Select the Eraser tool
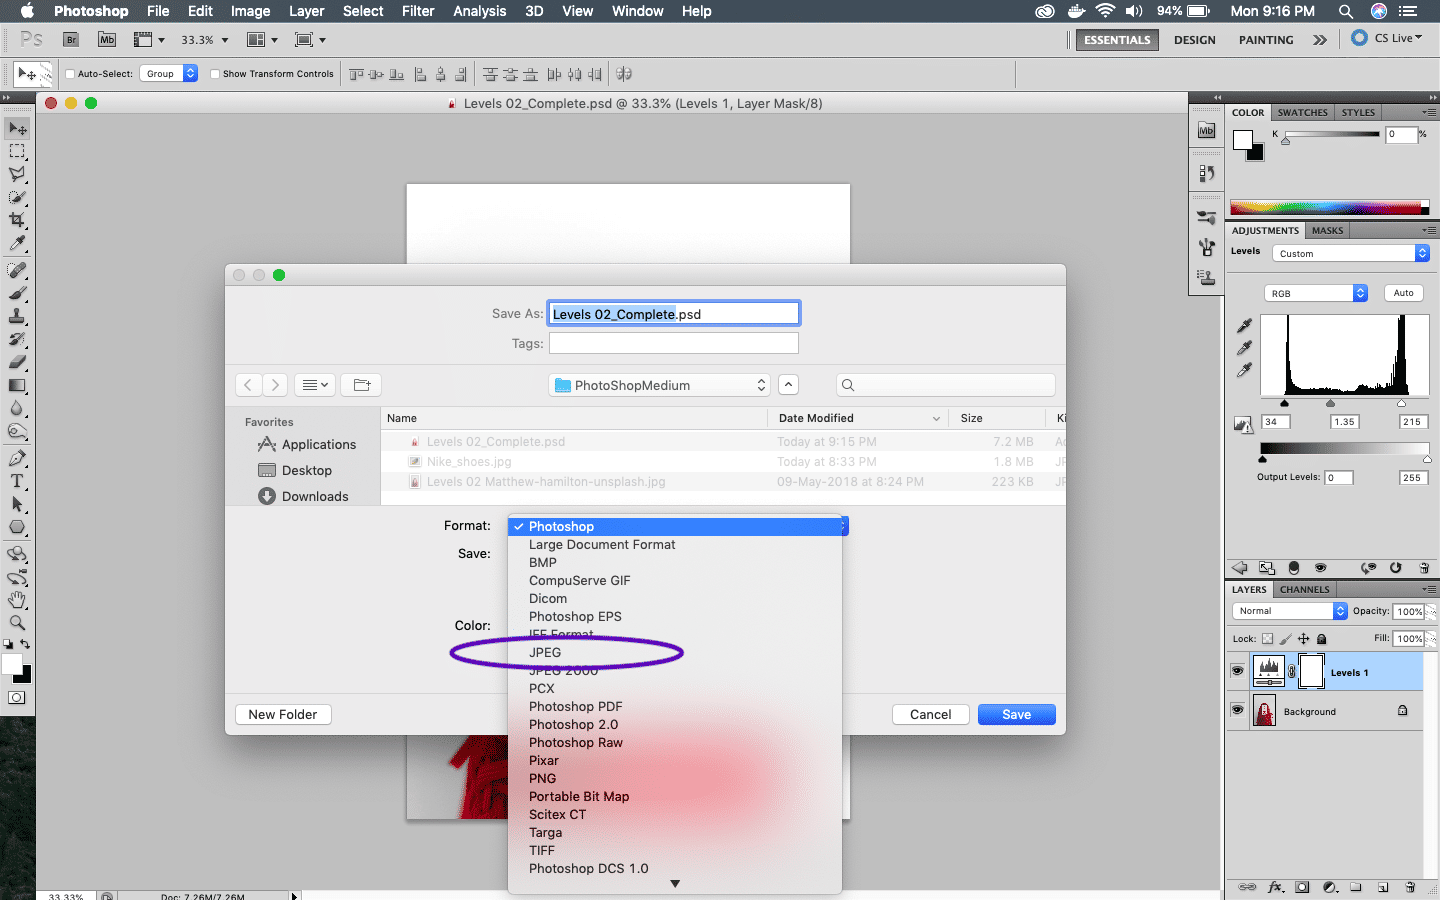1440x900 pixels. (17, 362)
